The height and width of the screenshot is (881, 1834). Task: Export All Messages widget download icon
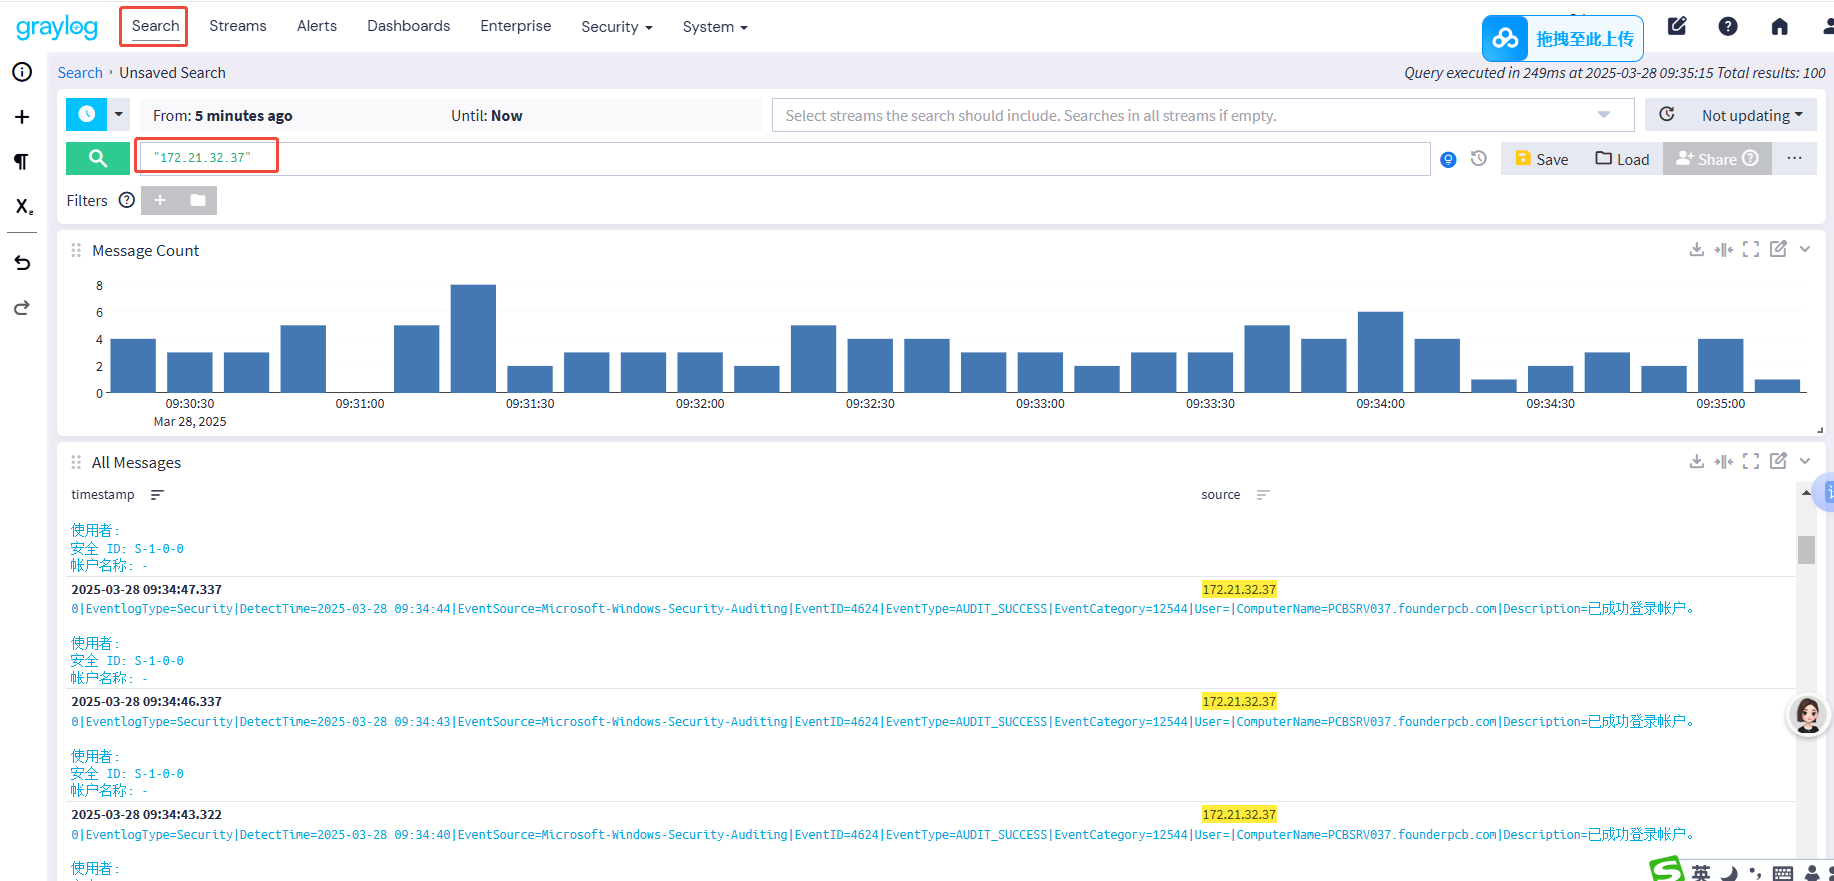(1696, 461)
